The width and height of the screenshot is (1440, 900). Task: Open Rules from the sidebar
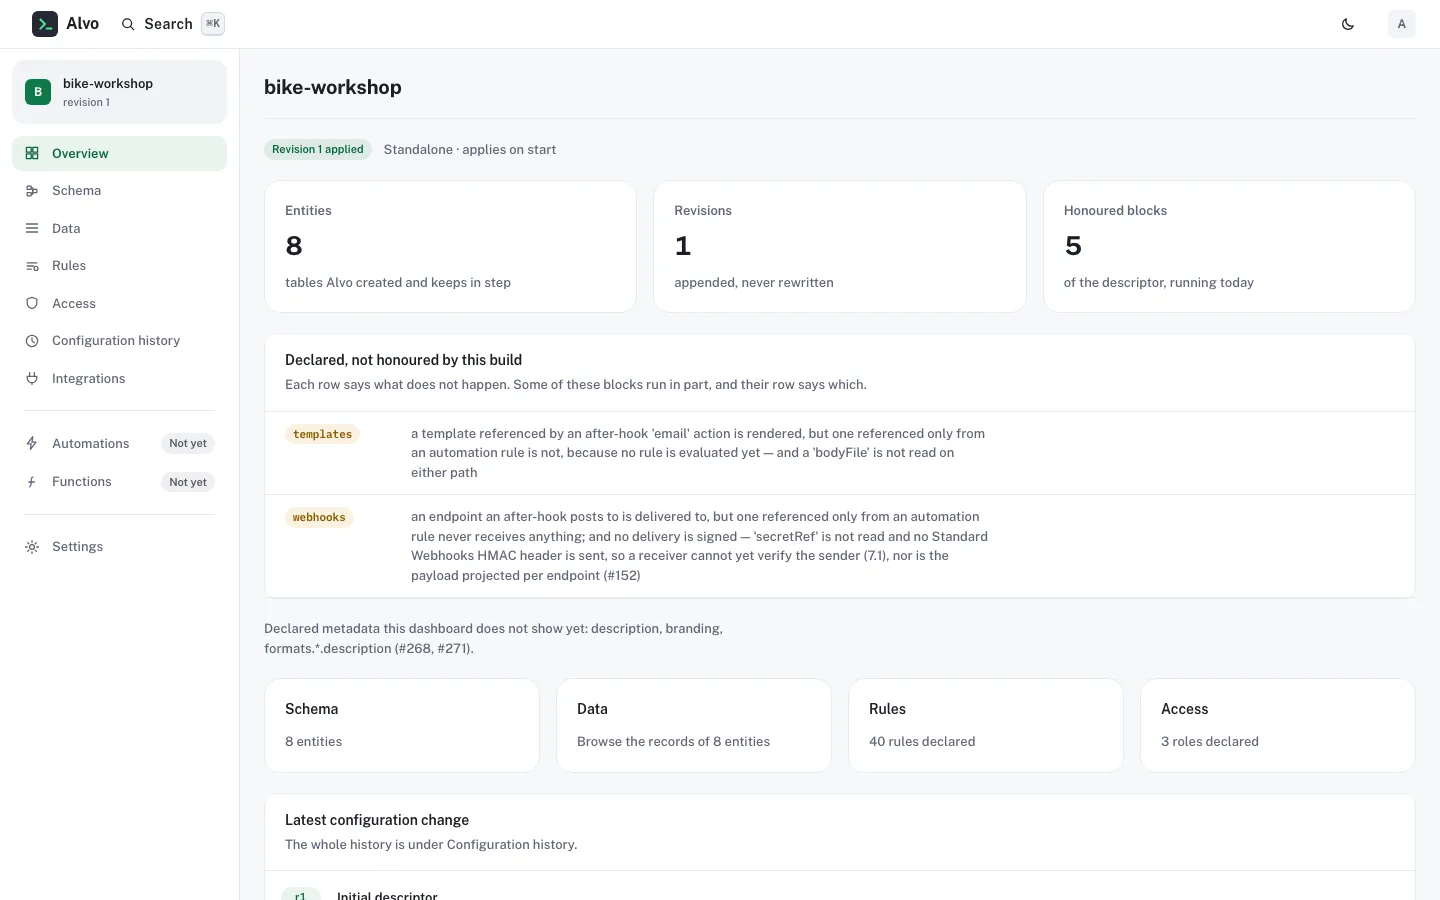click(x=119, y=266)
